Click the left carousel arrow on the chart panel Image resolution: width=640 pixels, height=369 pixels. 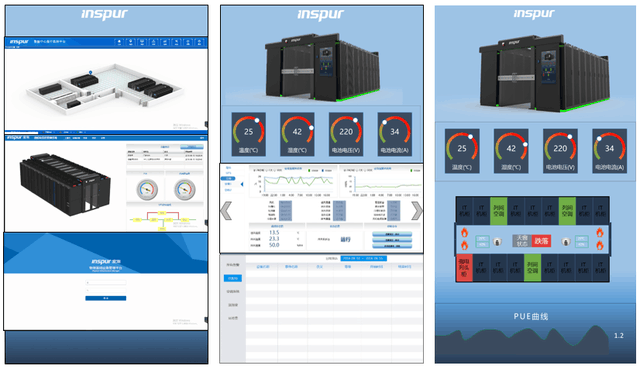point(226,211)
